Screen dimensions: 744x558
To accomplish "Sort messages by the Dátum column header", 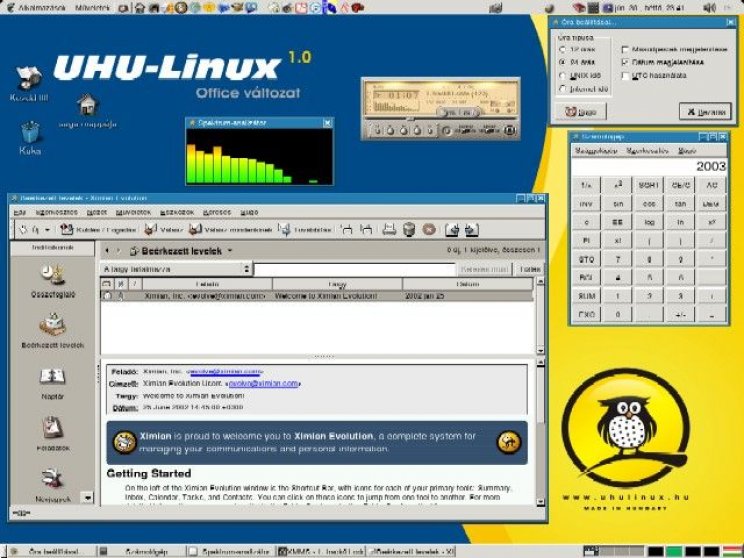I will (467, 284).
